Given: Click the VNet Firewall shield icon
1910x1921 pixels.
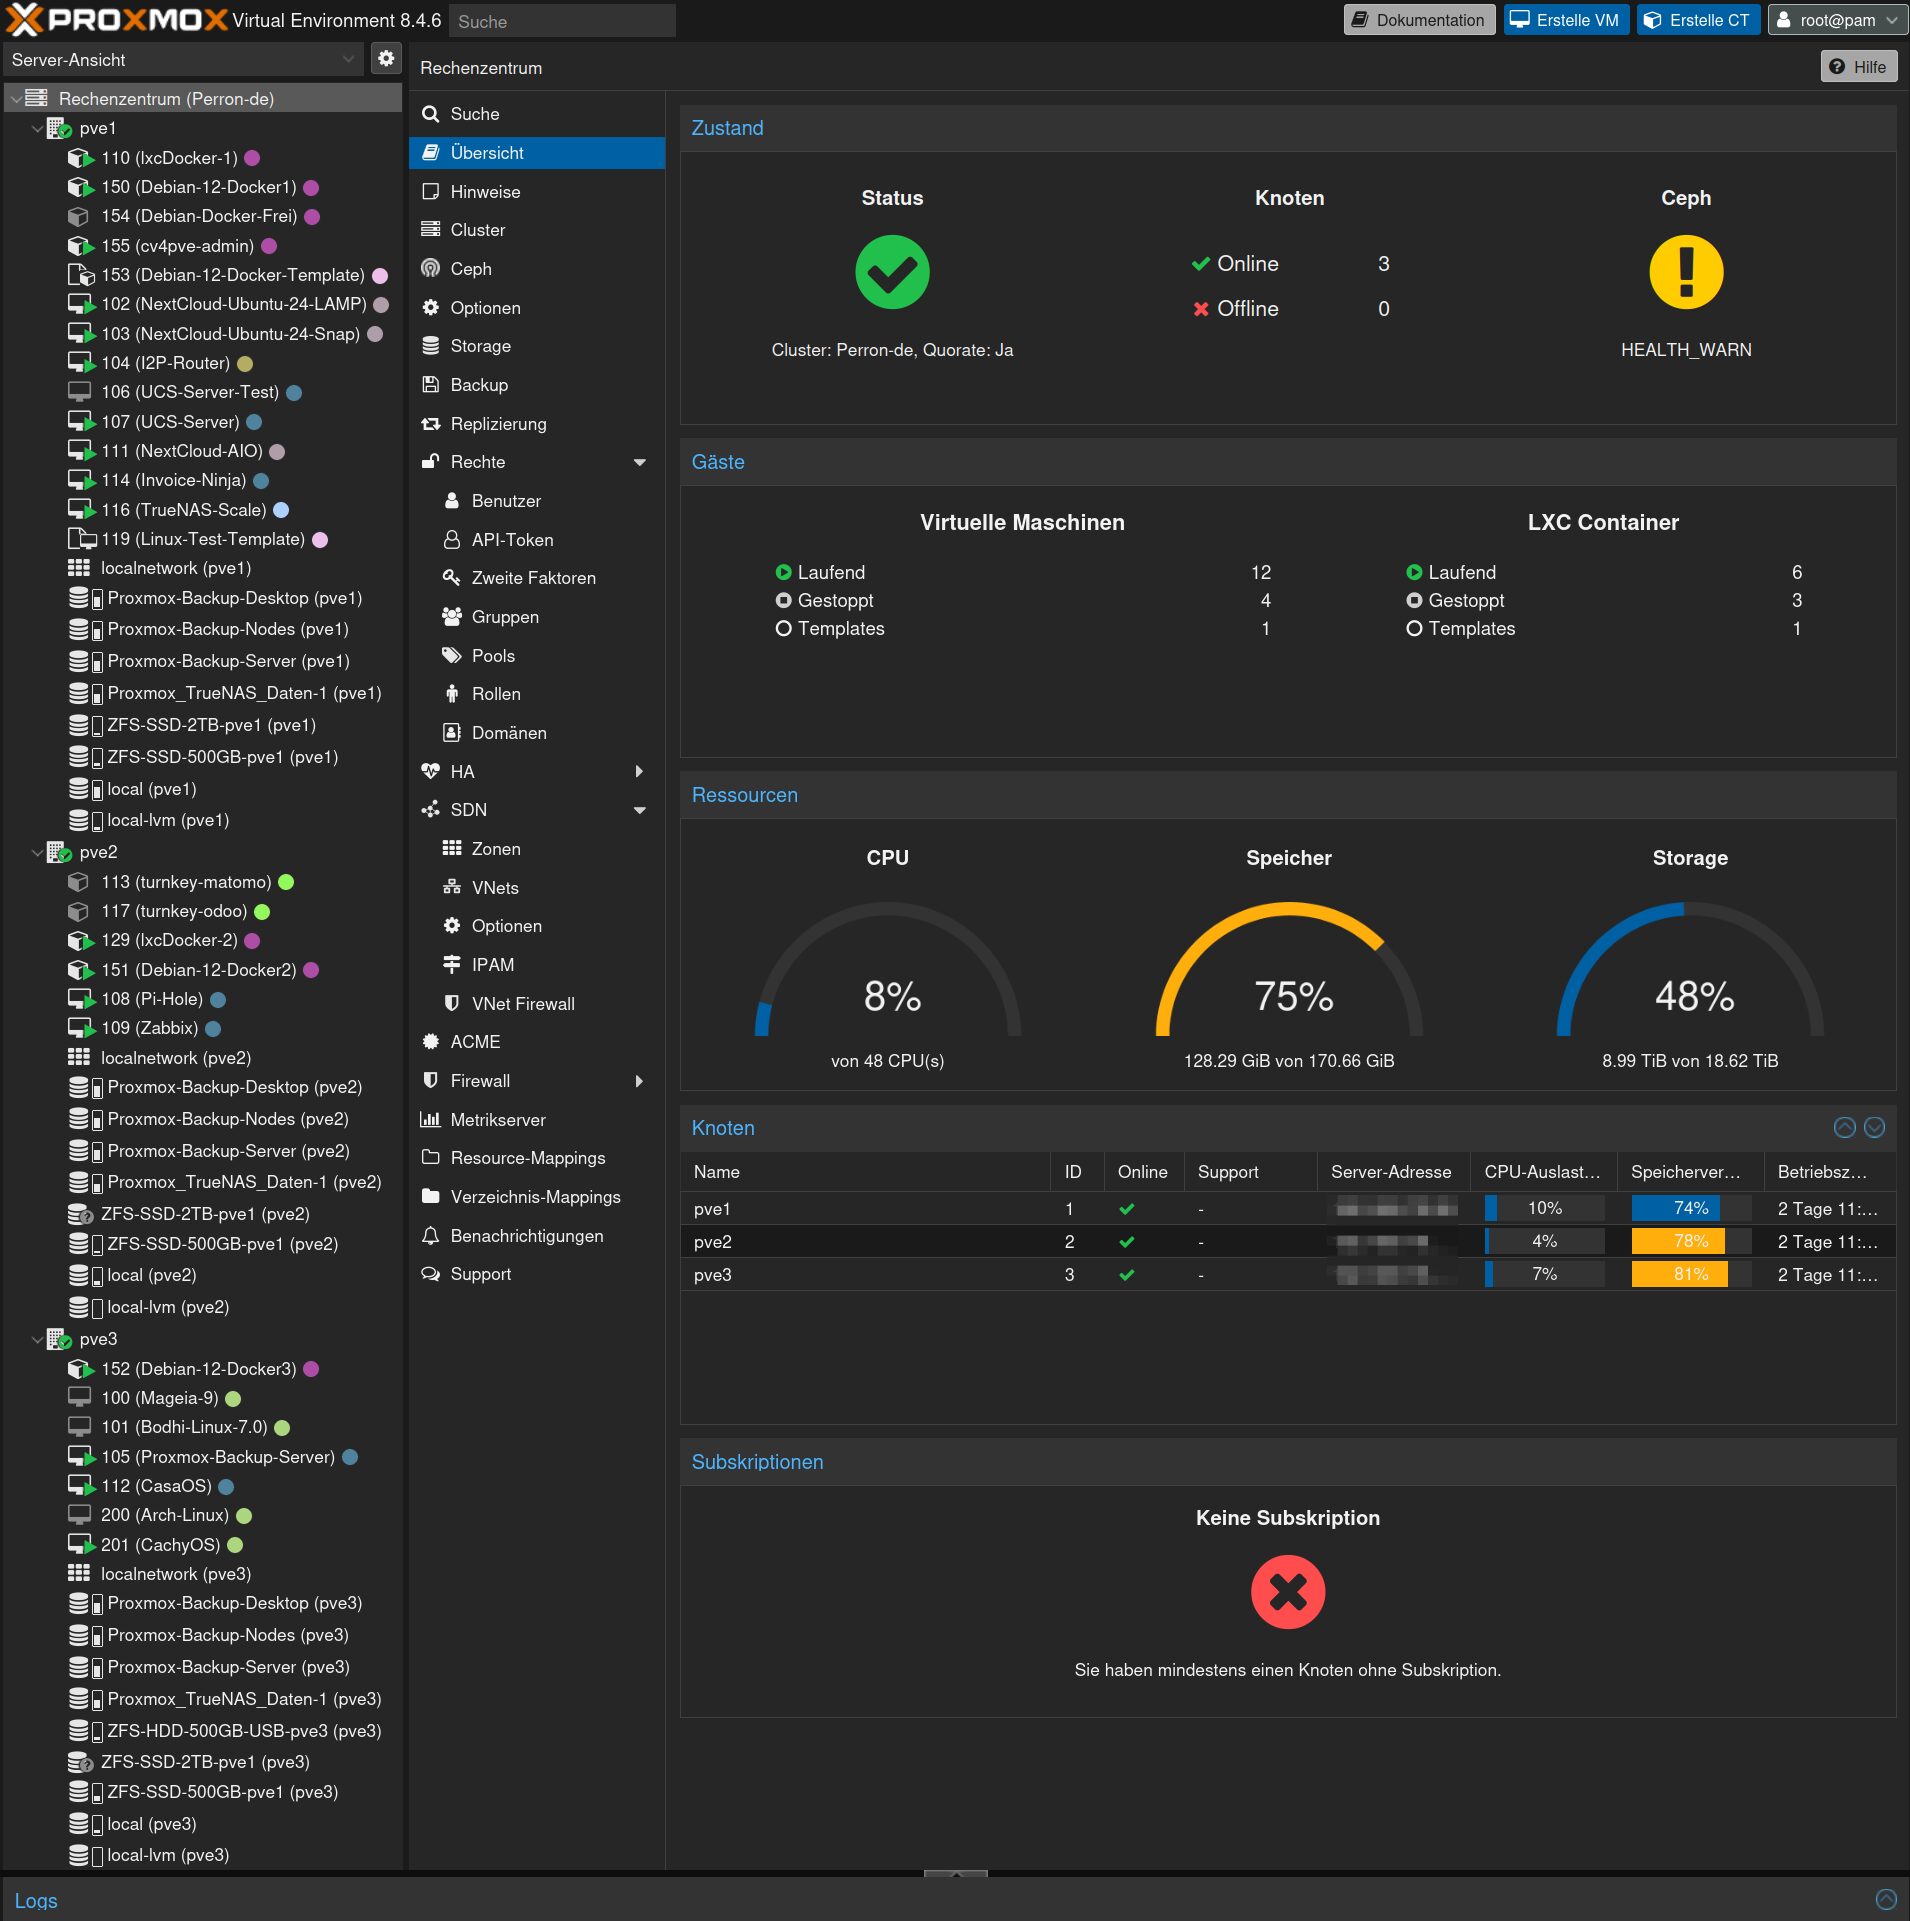Looking at the screenshot, I should coord(452,1003).
